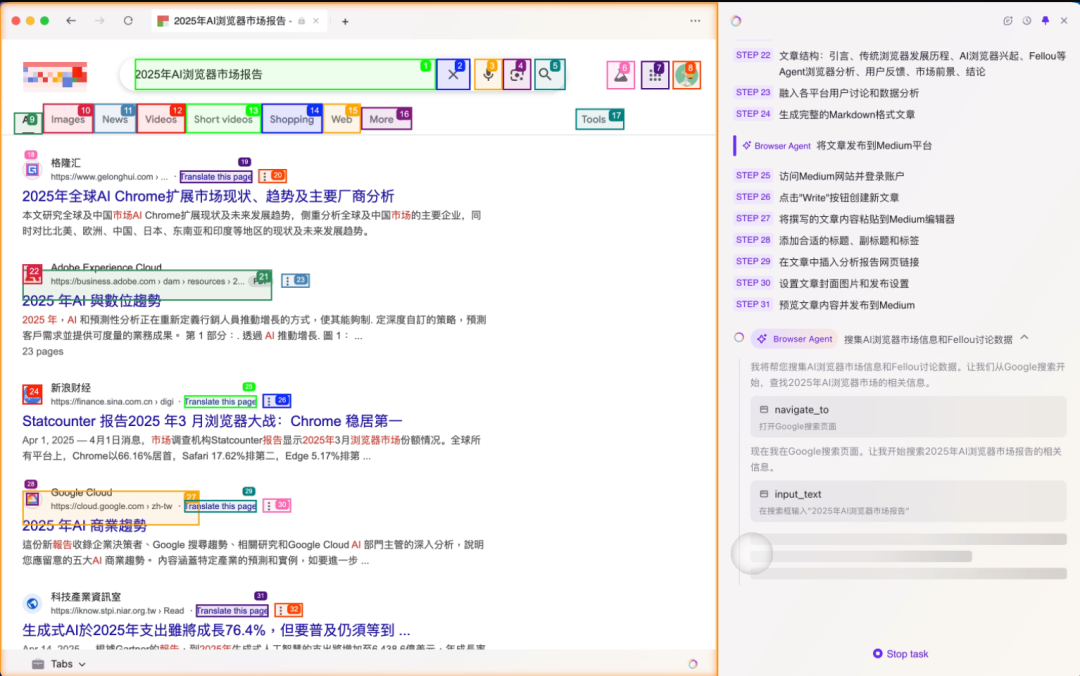1080x676 pixels.
Task: Click the 格隆汇 site favicon
Action: [32, 170]
